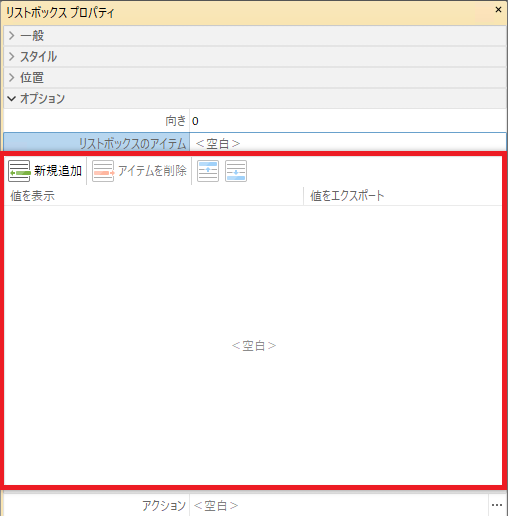This screenshot has width=508, height=516.
Task: Open the アクション ellipsis button
Action: click(497, 505)
